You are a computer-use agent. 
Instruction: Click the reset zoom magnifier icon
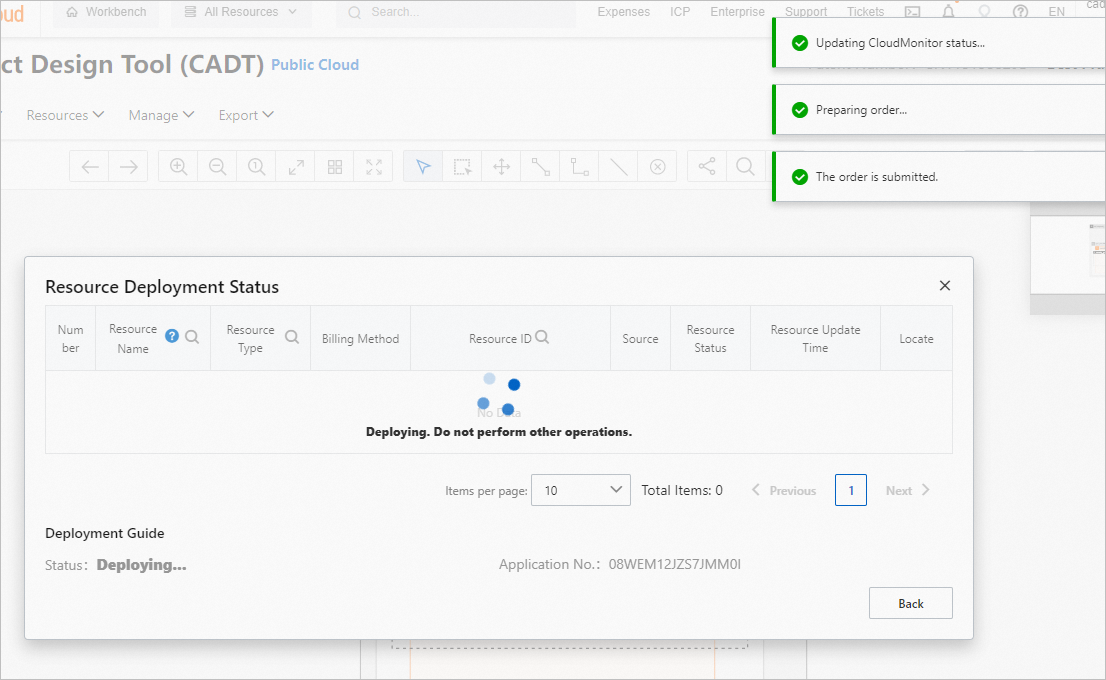pos(256,167)
